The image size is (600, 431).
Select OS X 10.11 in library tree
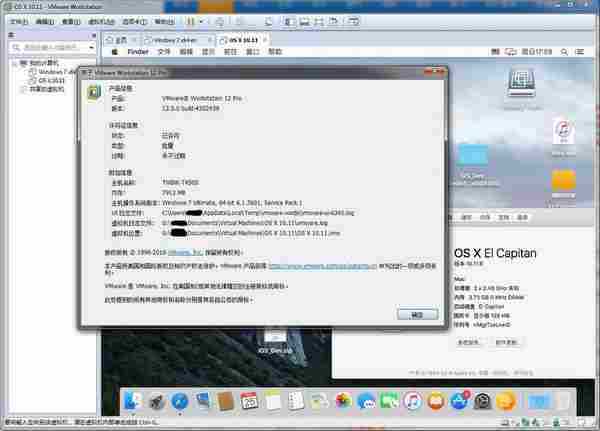53,79
